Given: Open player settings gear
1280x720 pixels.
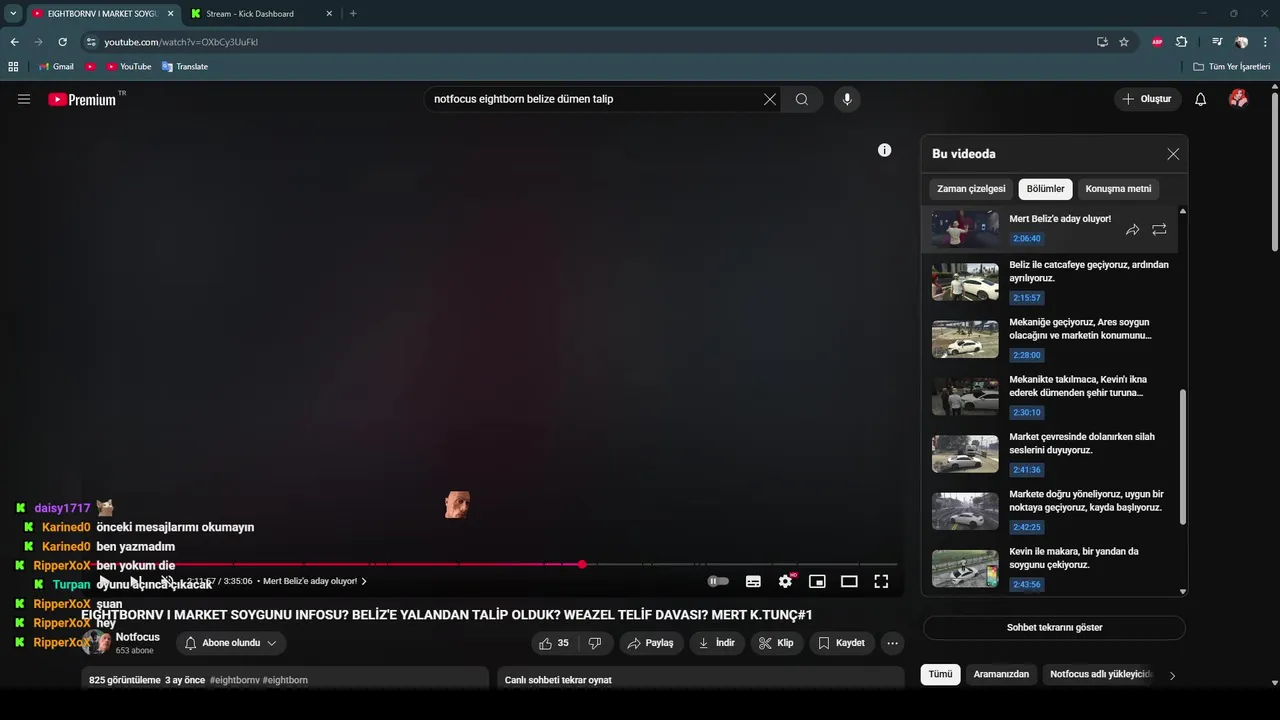Looking at the screenshot, I should (786, 581).
